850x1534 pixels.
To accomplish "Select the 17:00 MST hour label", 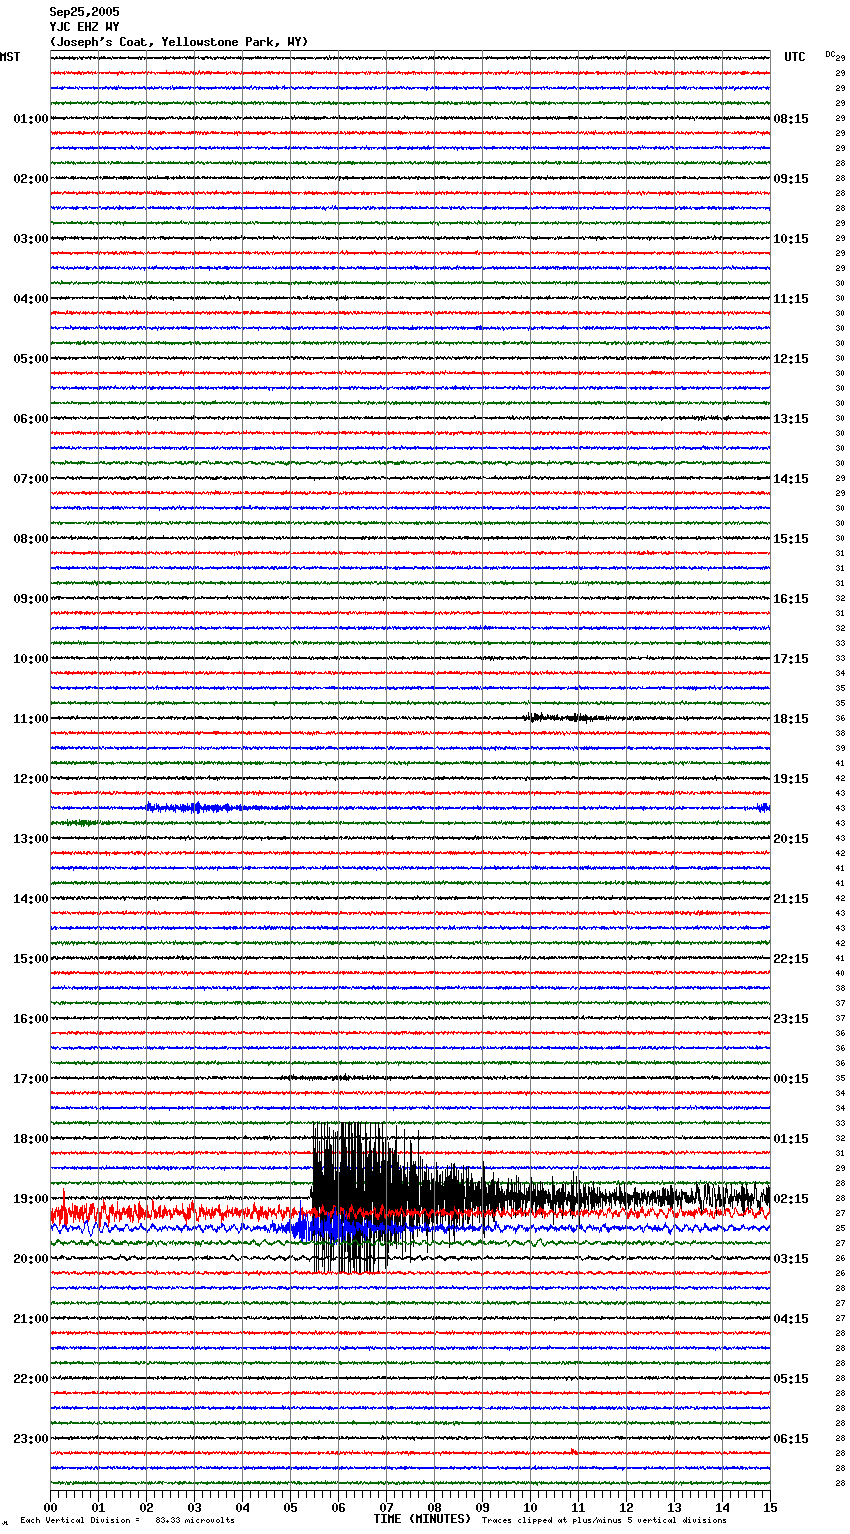I will pos(31,1079).
